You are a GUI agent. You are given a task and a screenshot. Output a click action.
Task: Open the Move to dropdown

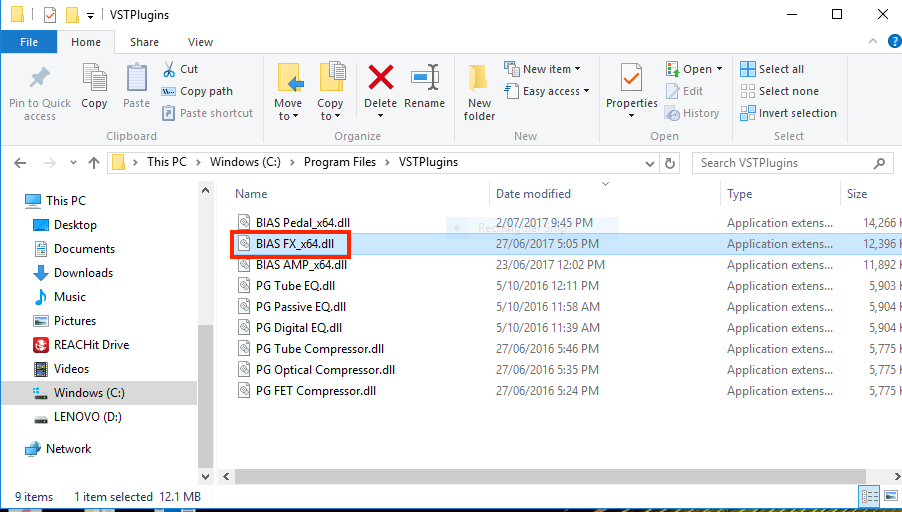pyautogui.click(x=288, y=93)
